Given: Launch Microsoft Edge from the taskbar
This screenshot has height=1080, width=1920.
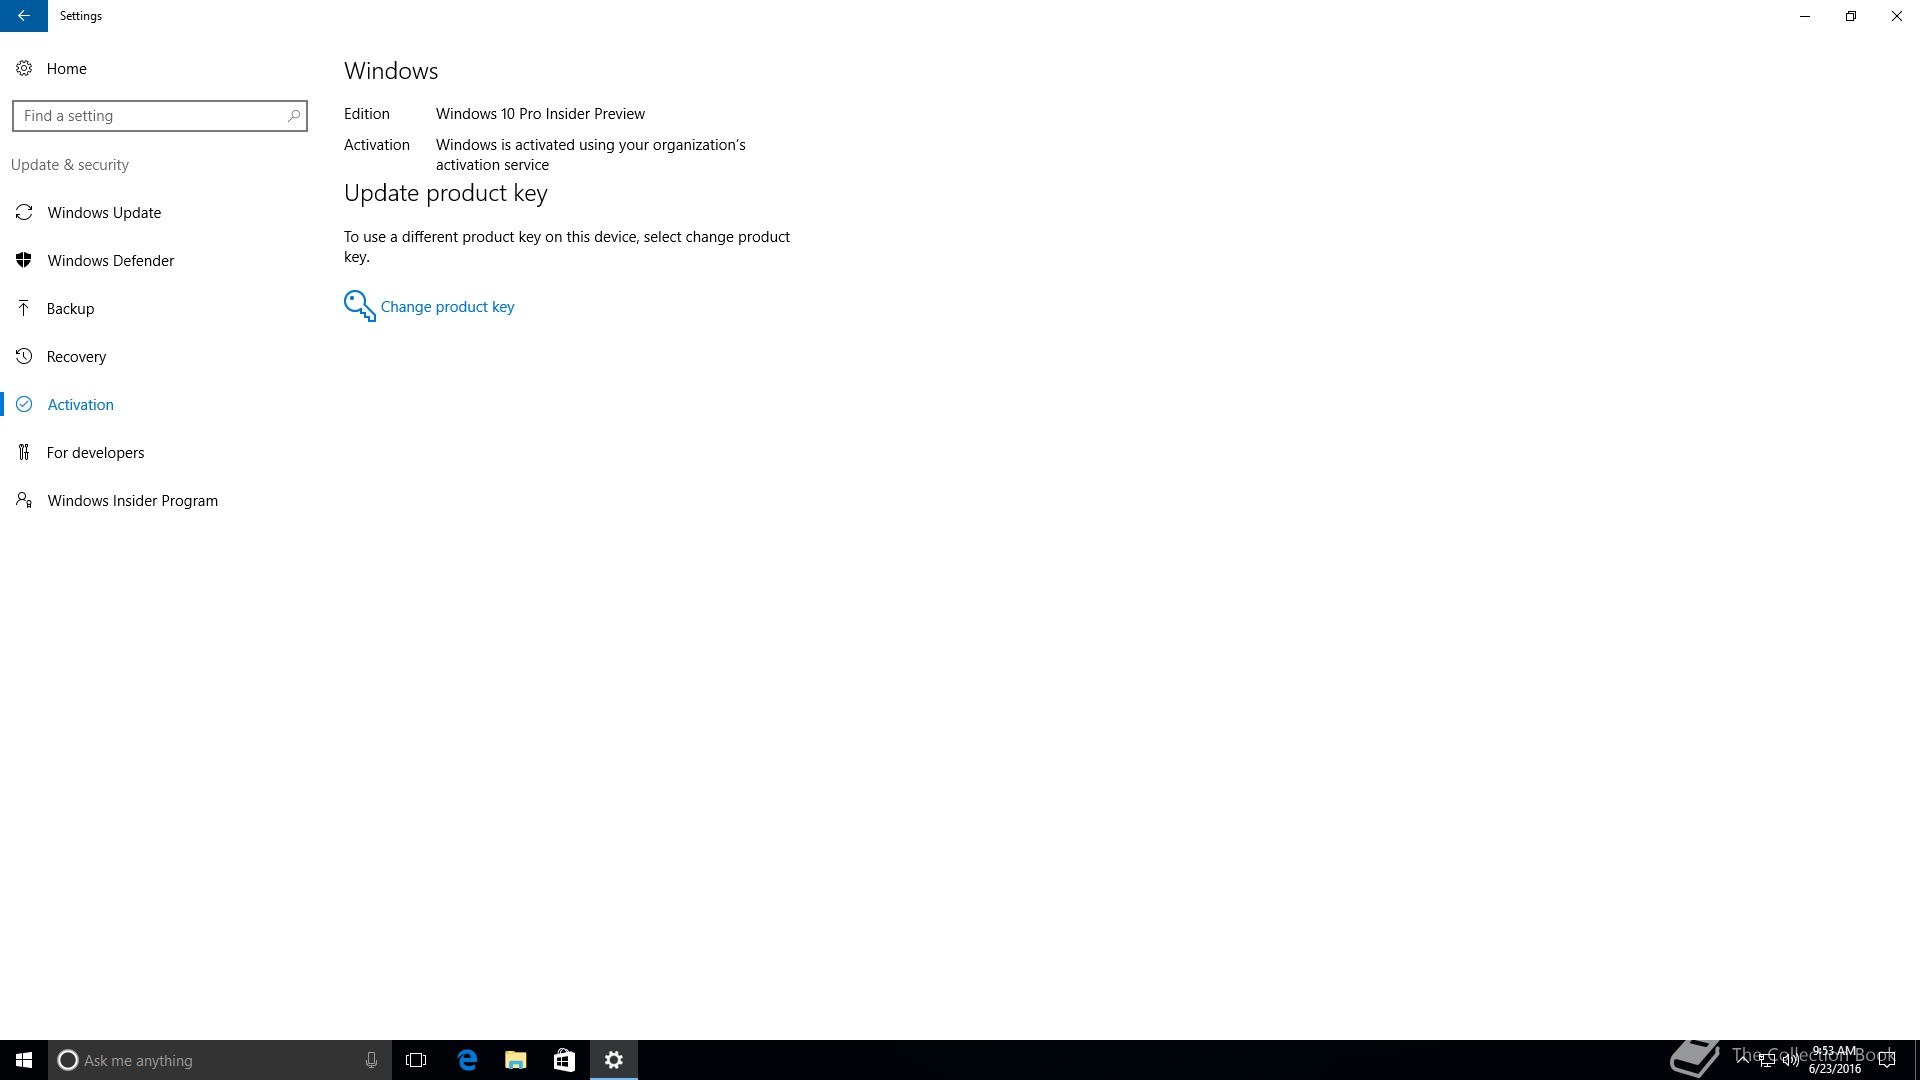Looking at the screenshot, I should (x=467, y=1060).
